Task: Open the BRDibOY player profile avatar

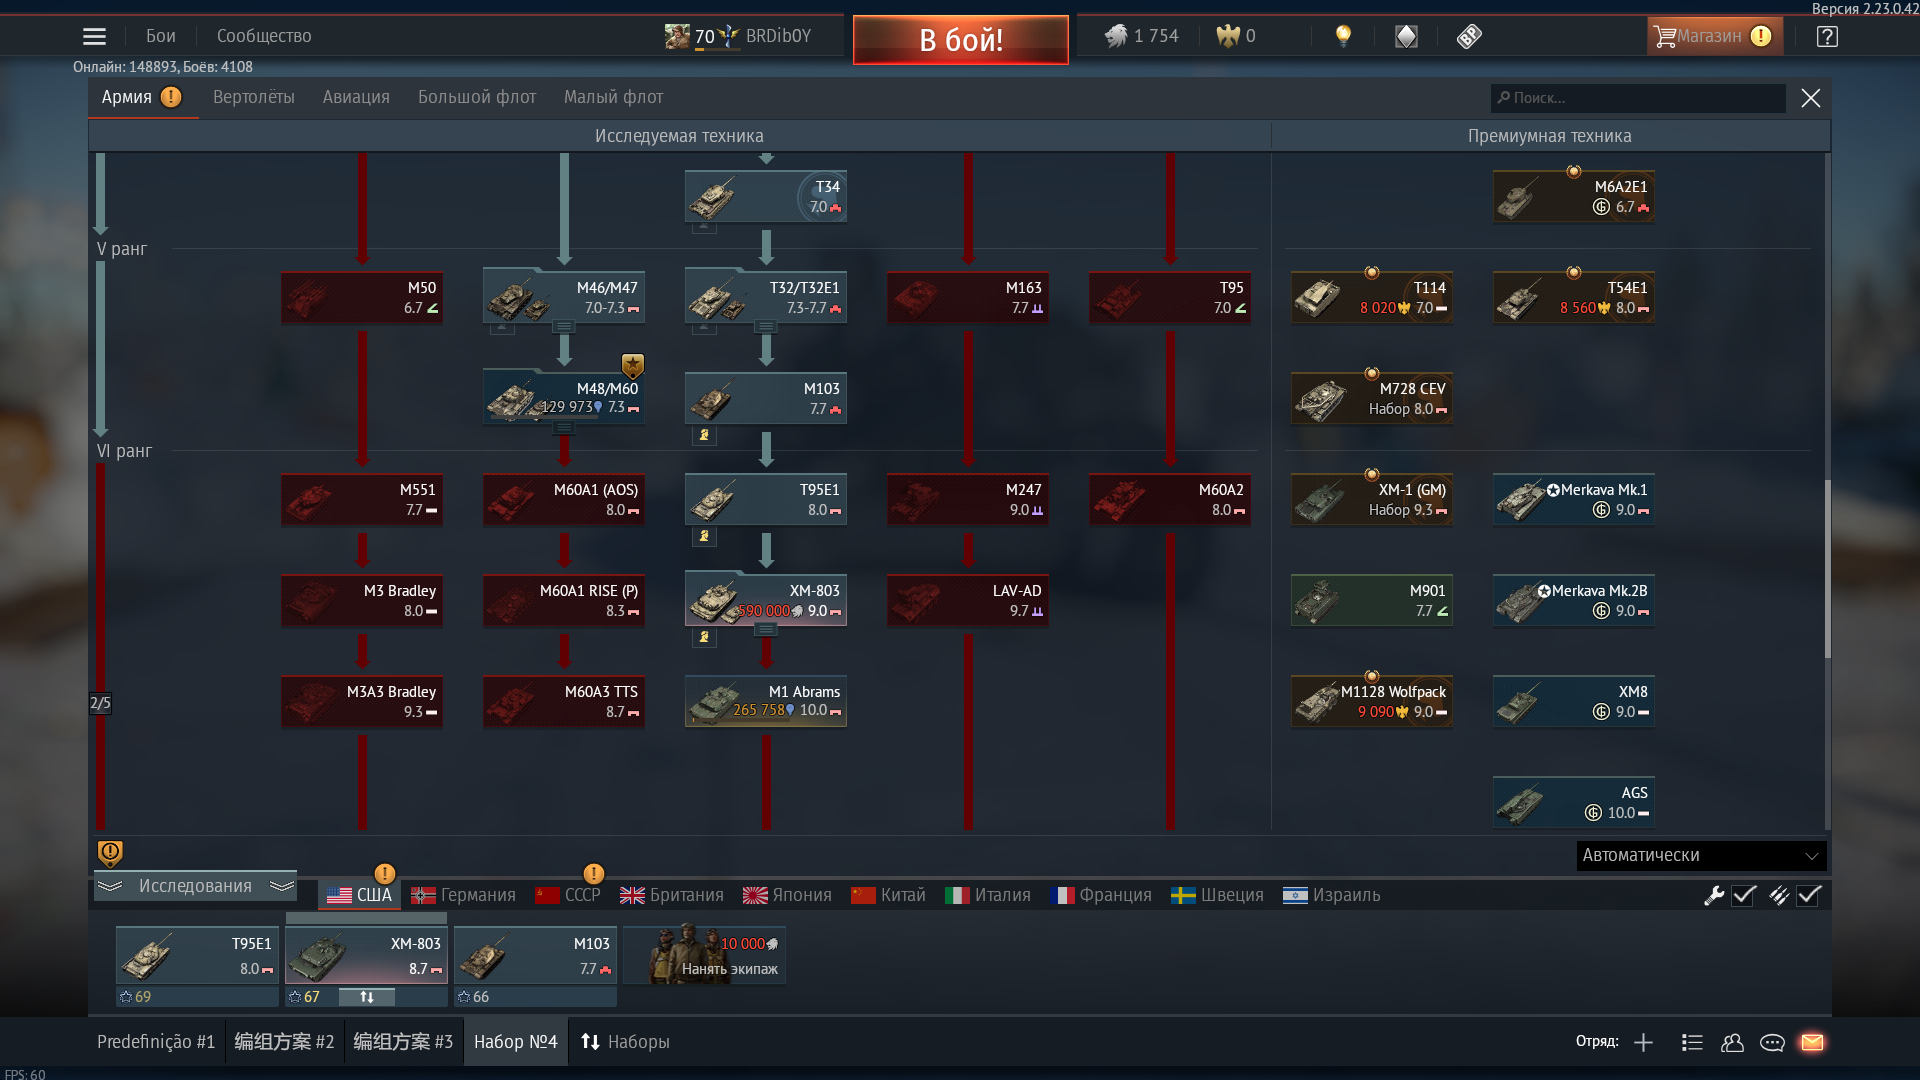Action: [x=677, y=36]
